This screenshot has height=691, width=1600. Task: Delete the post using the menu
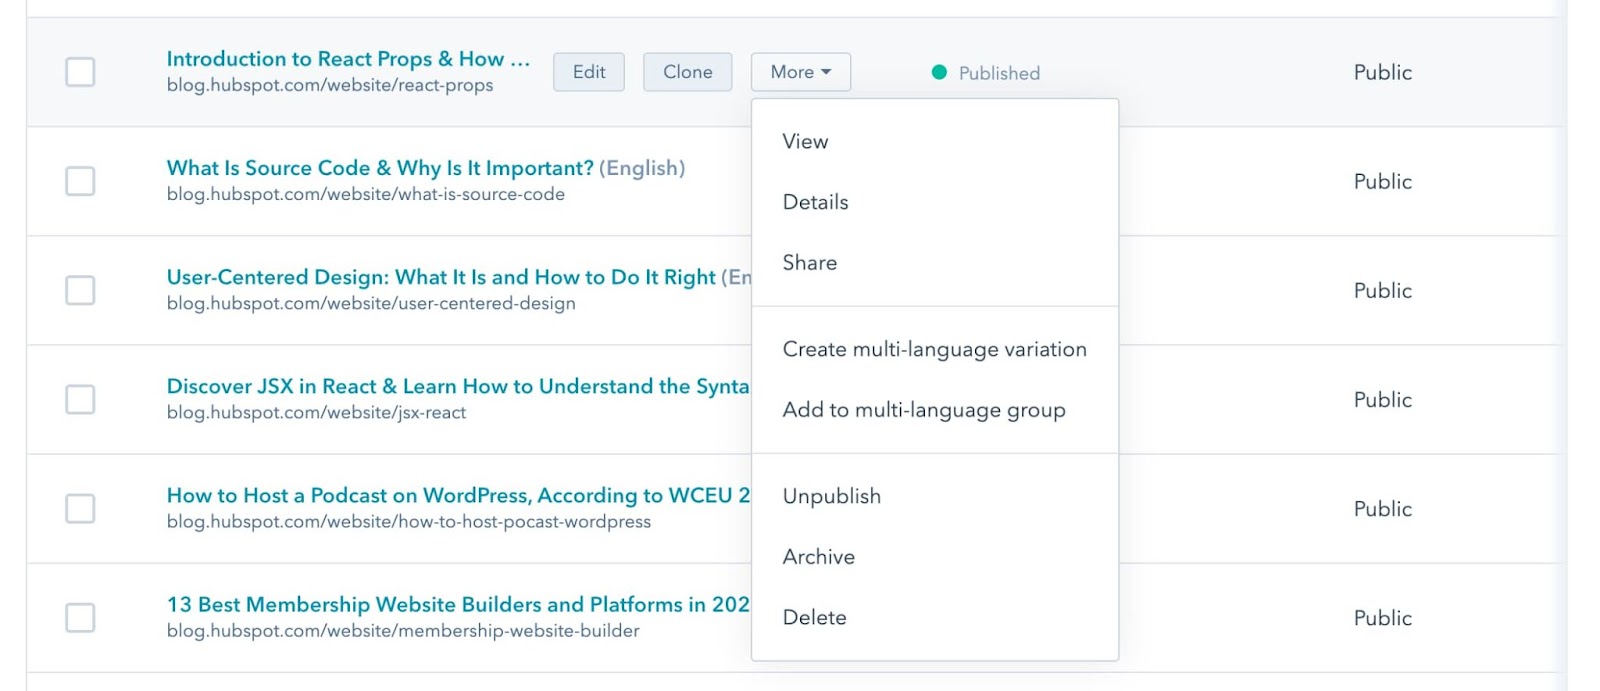pos(815,617)
